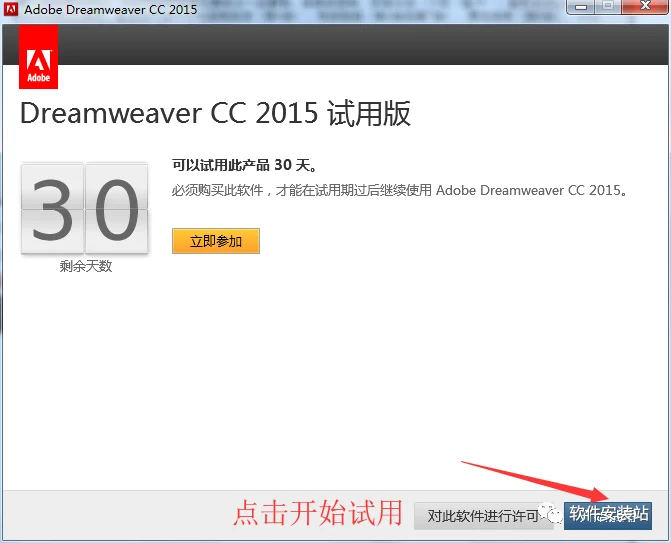Click the 对此软件进行许可 license button
Image resolution: width=671 pixels, height=543 pixels.
tap(484, 516)
